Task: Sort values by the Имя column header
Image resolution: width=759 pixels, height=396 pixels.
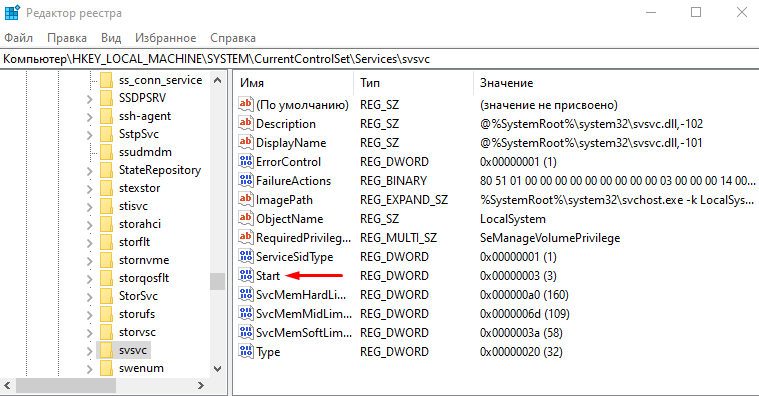Action: (x=294, y=83)
